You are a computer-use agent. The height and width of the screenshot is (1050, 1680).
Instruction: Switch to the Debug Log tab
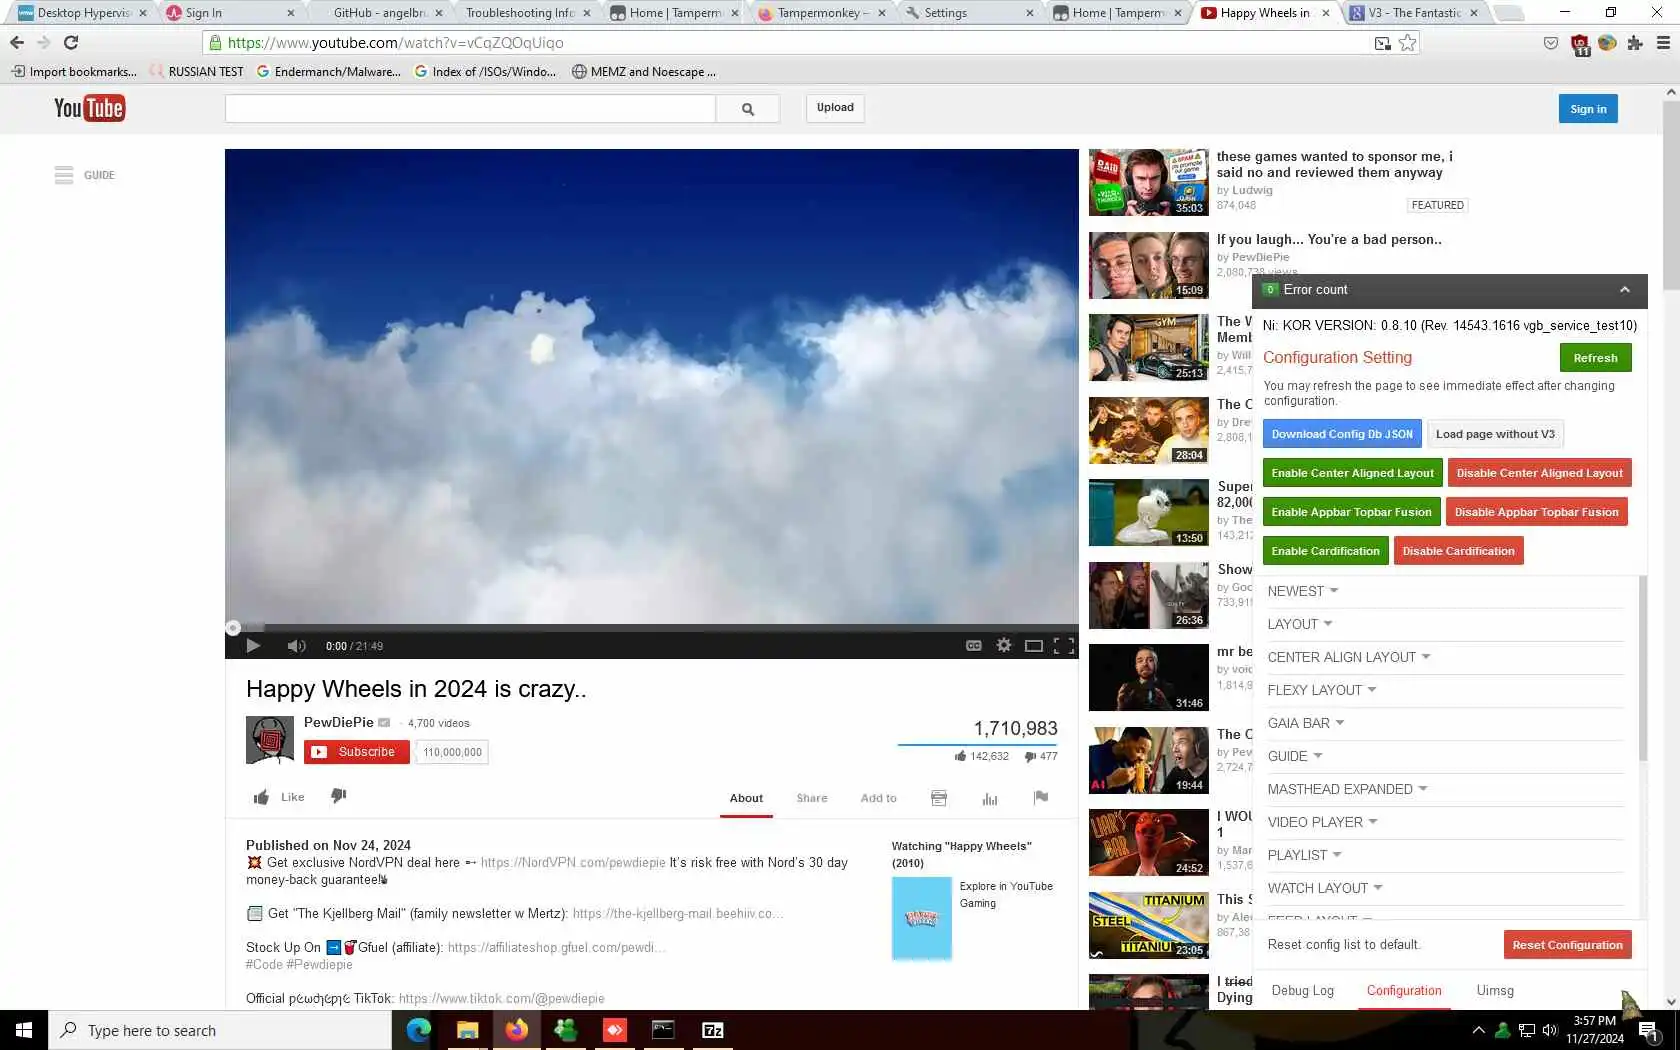tap(1302, 991)
